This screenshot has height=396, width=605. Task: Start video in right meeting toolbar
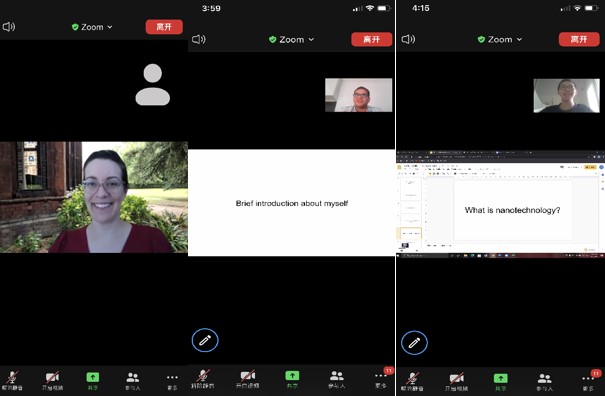(x=456, y=382)
